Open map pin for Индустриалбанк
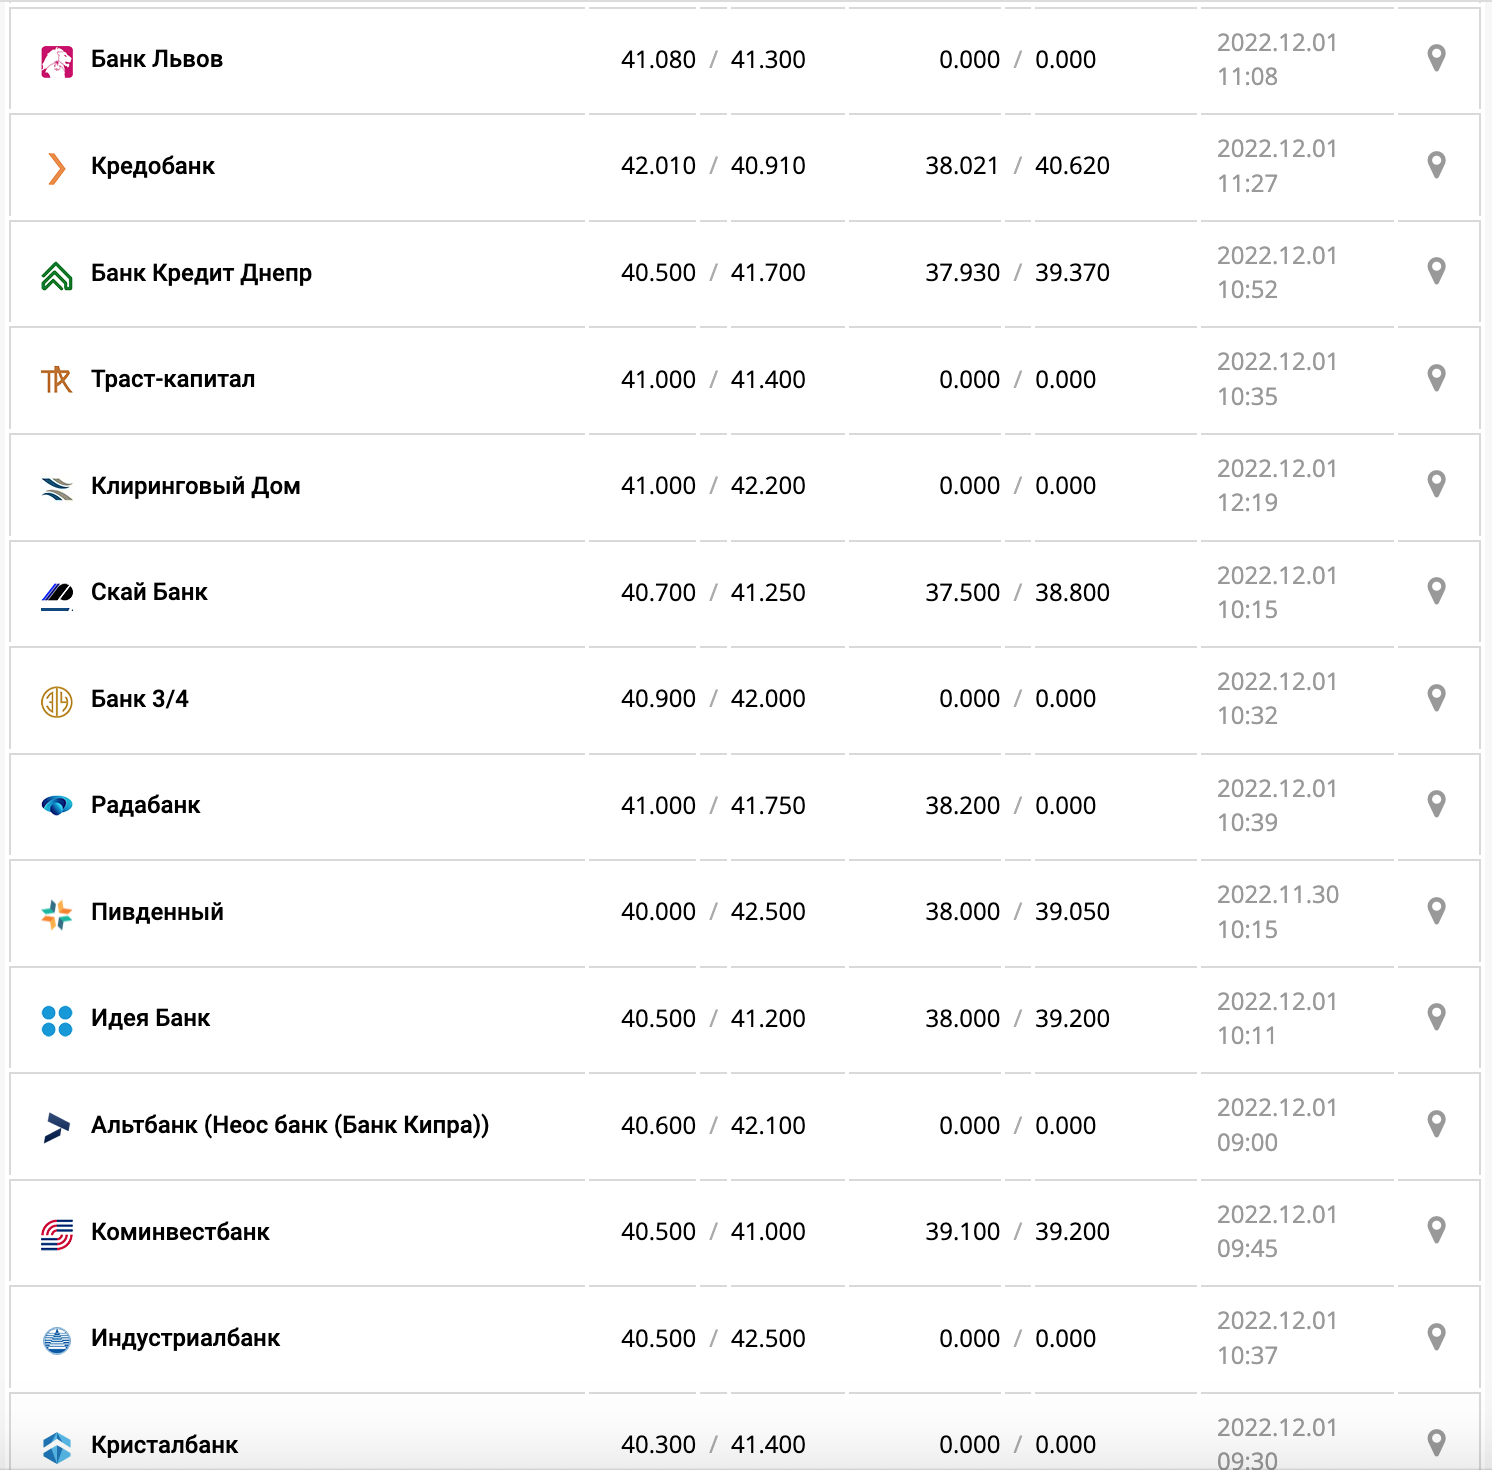1492x1470 pixels. [1436, 1337]
